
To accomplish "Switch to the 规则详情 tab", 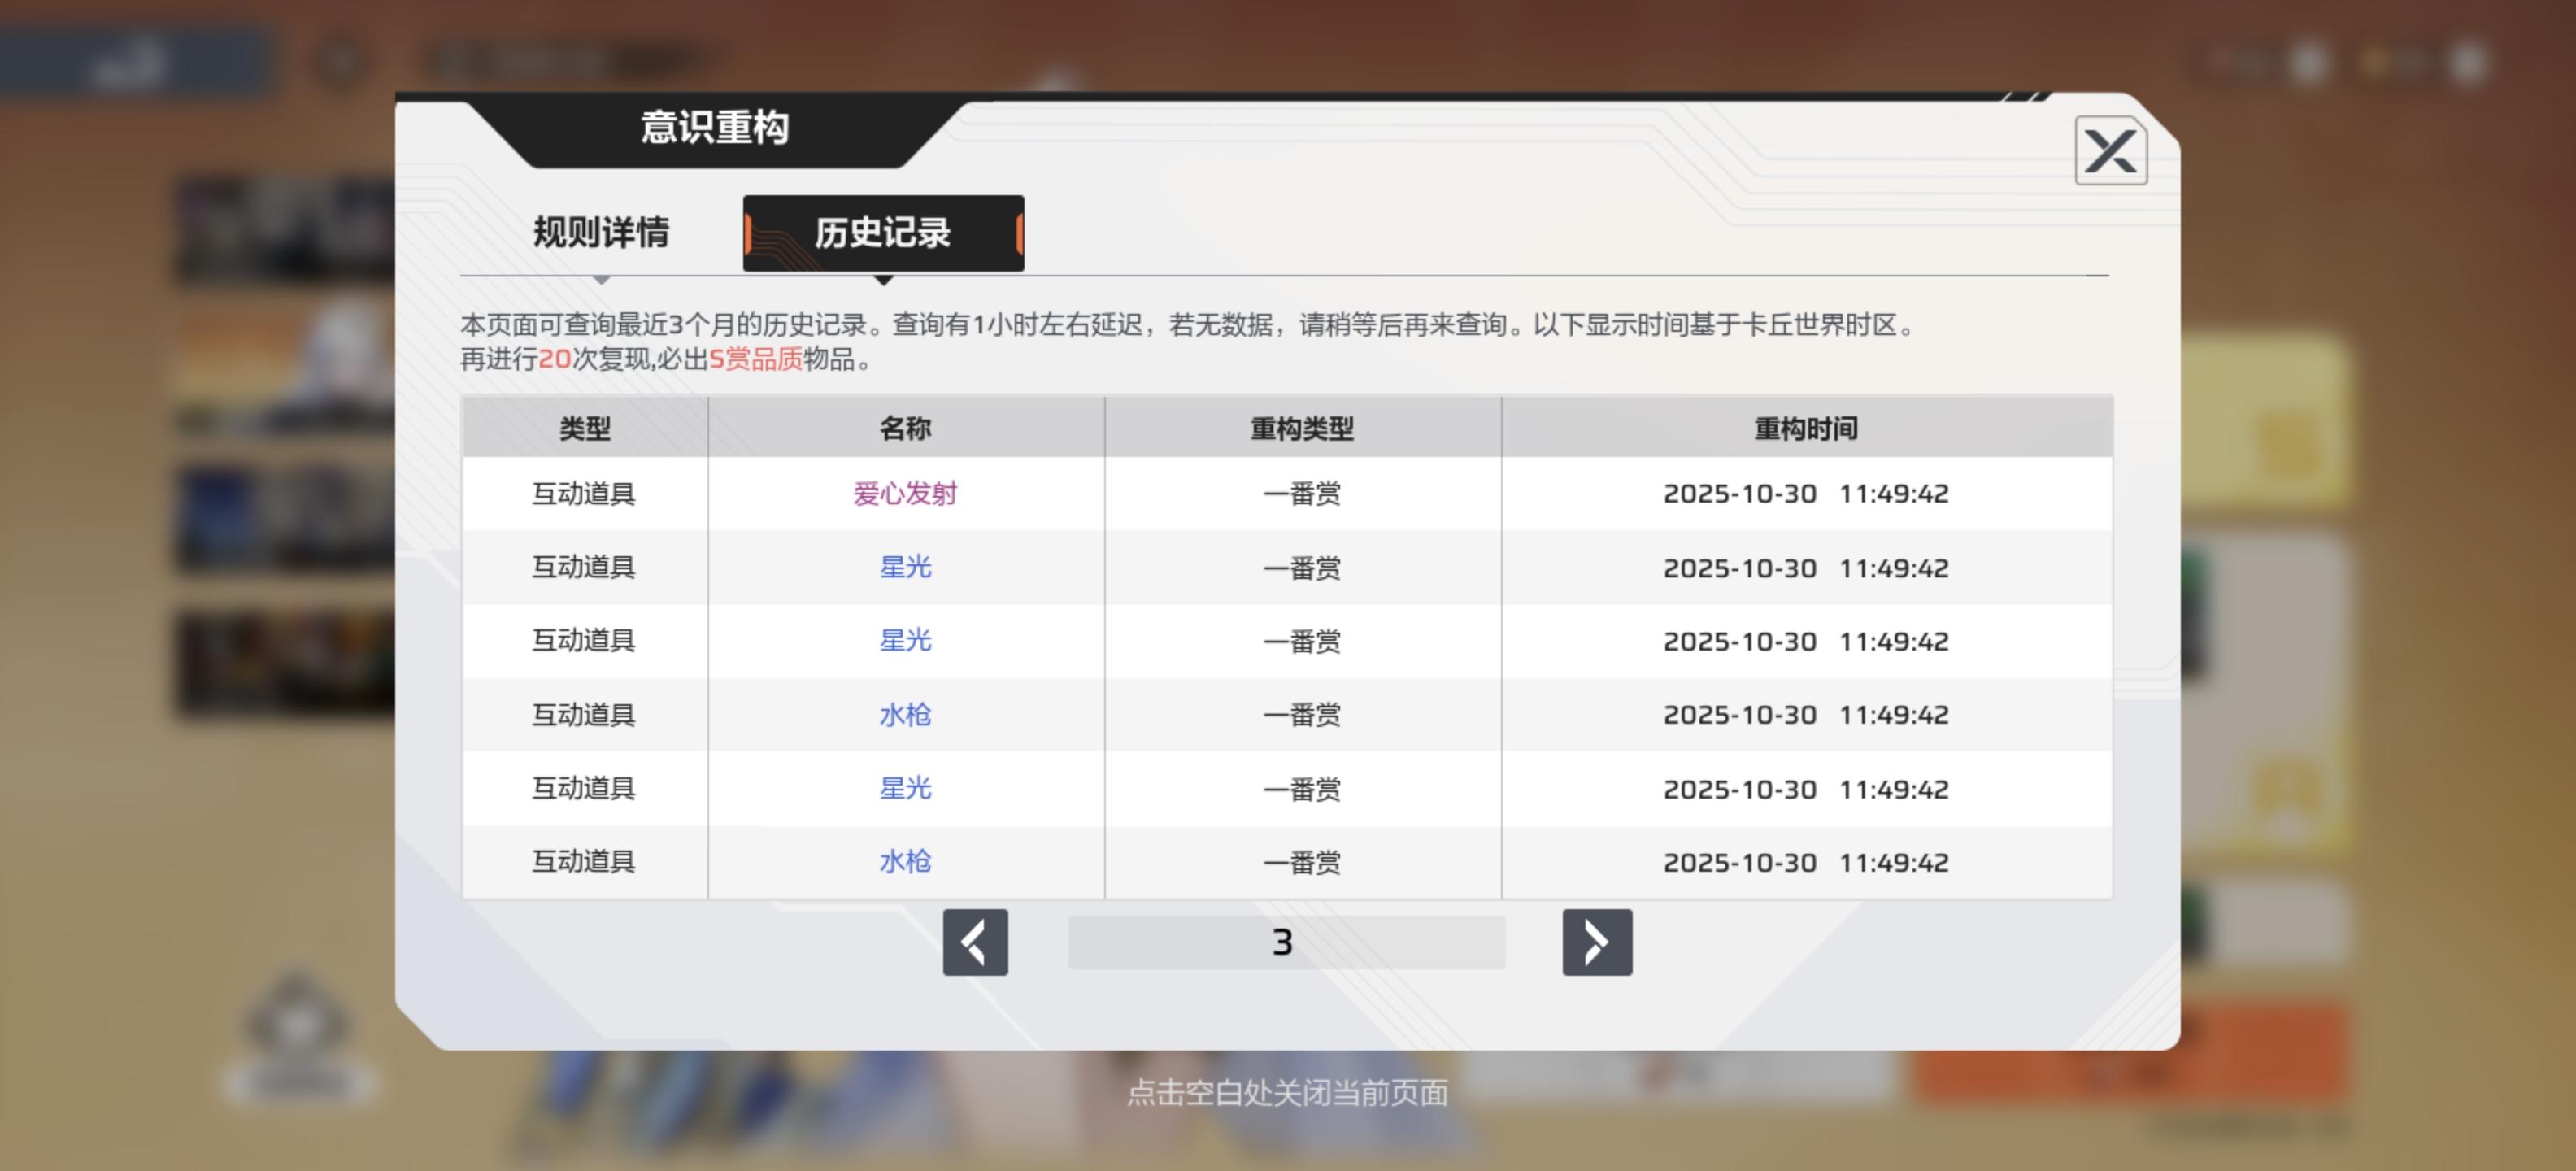I will pos(601,232).
